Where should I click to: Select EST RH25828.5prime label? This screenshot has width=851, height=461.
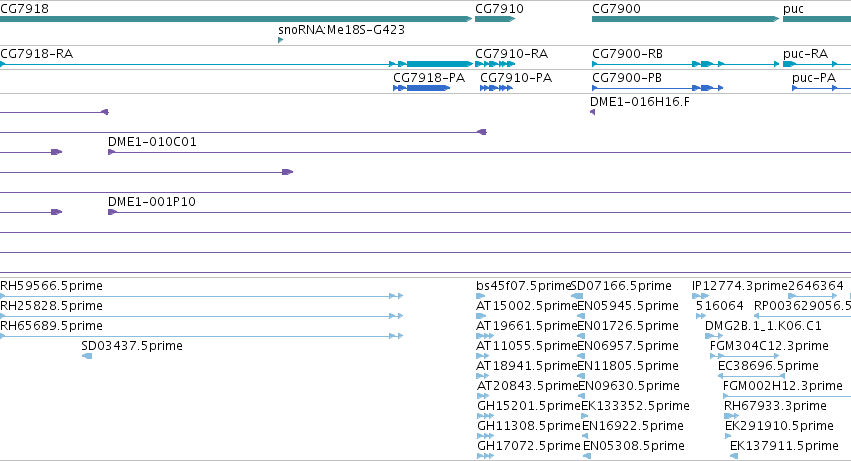coord(51,306)
